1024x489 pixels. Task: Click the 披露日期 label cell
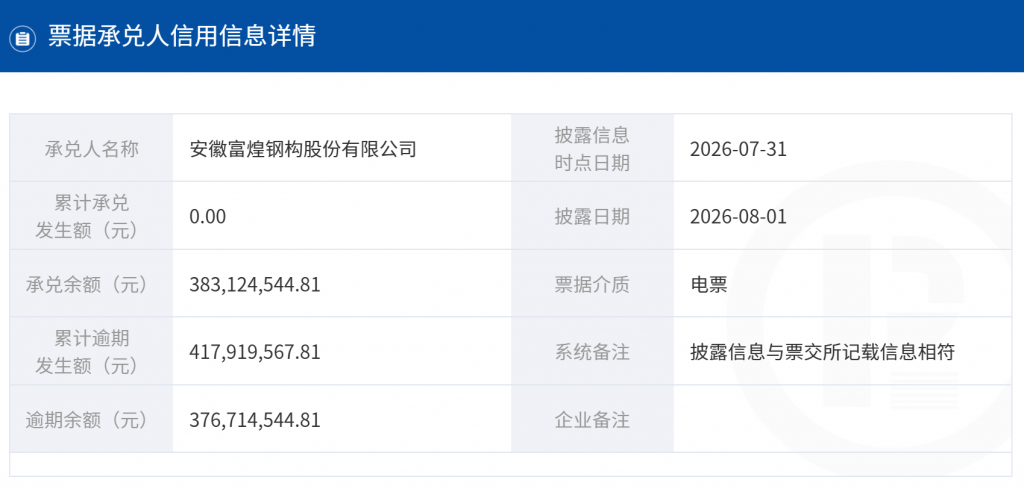click(592, 217)
